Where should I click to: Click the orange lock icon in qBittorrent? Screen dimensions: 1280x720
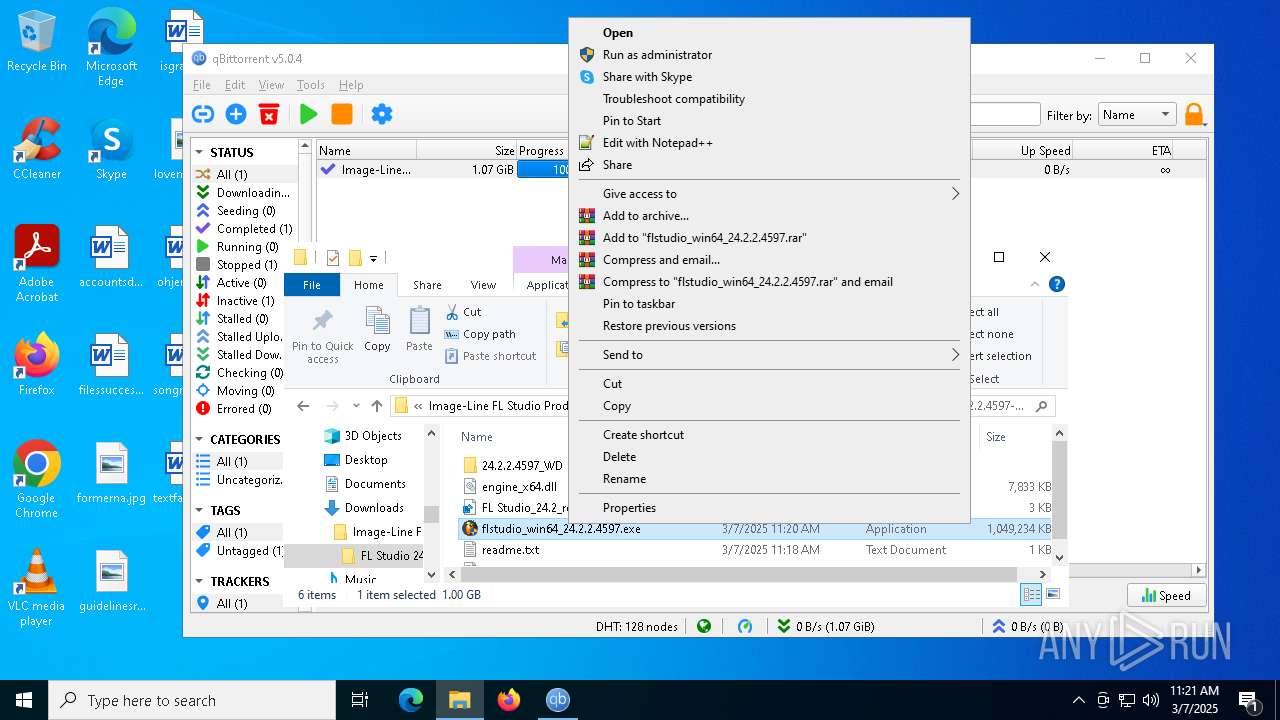tap(1194, 115)
